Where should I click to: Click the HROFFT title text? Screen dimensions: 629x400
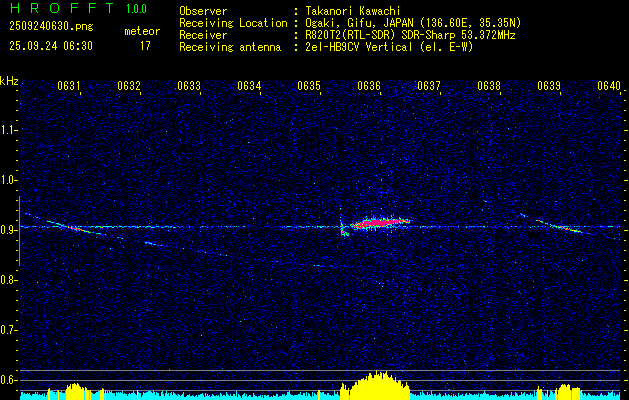point(62,8)
